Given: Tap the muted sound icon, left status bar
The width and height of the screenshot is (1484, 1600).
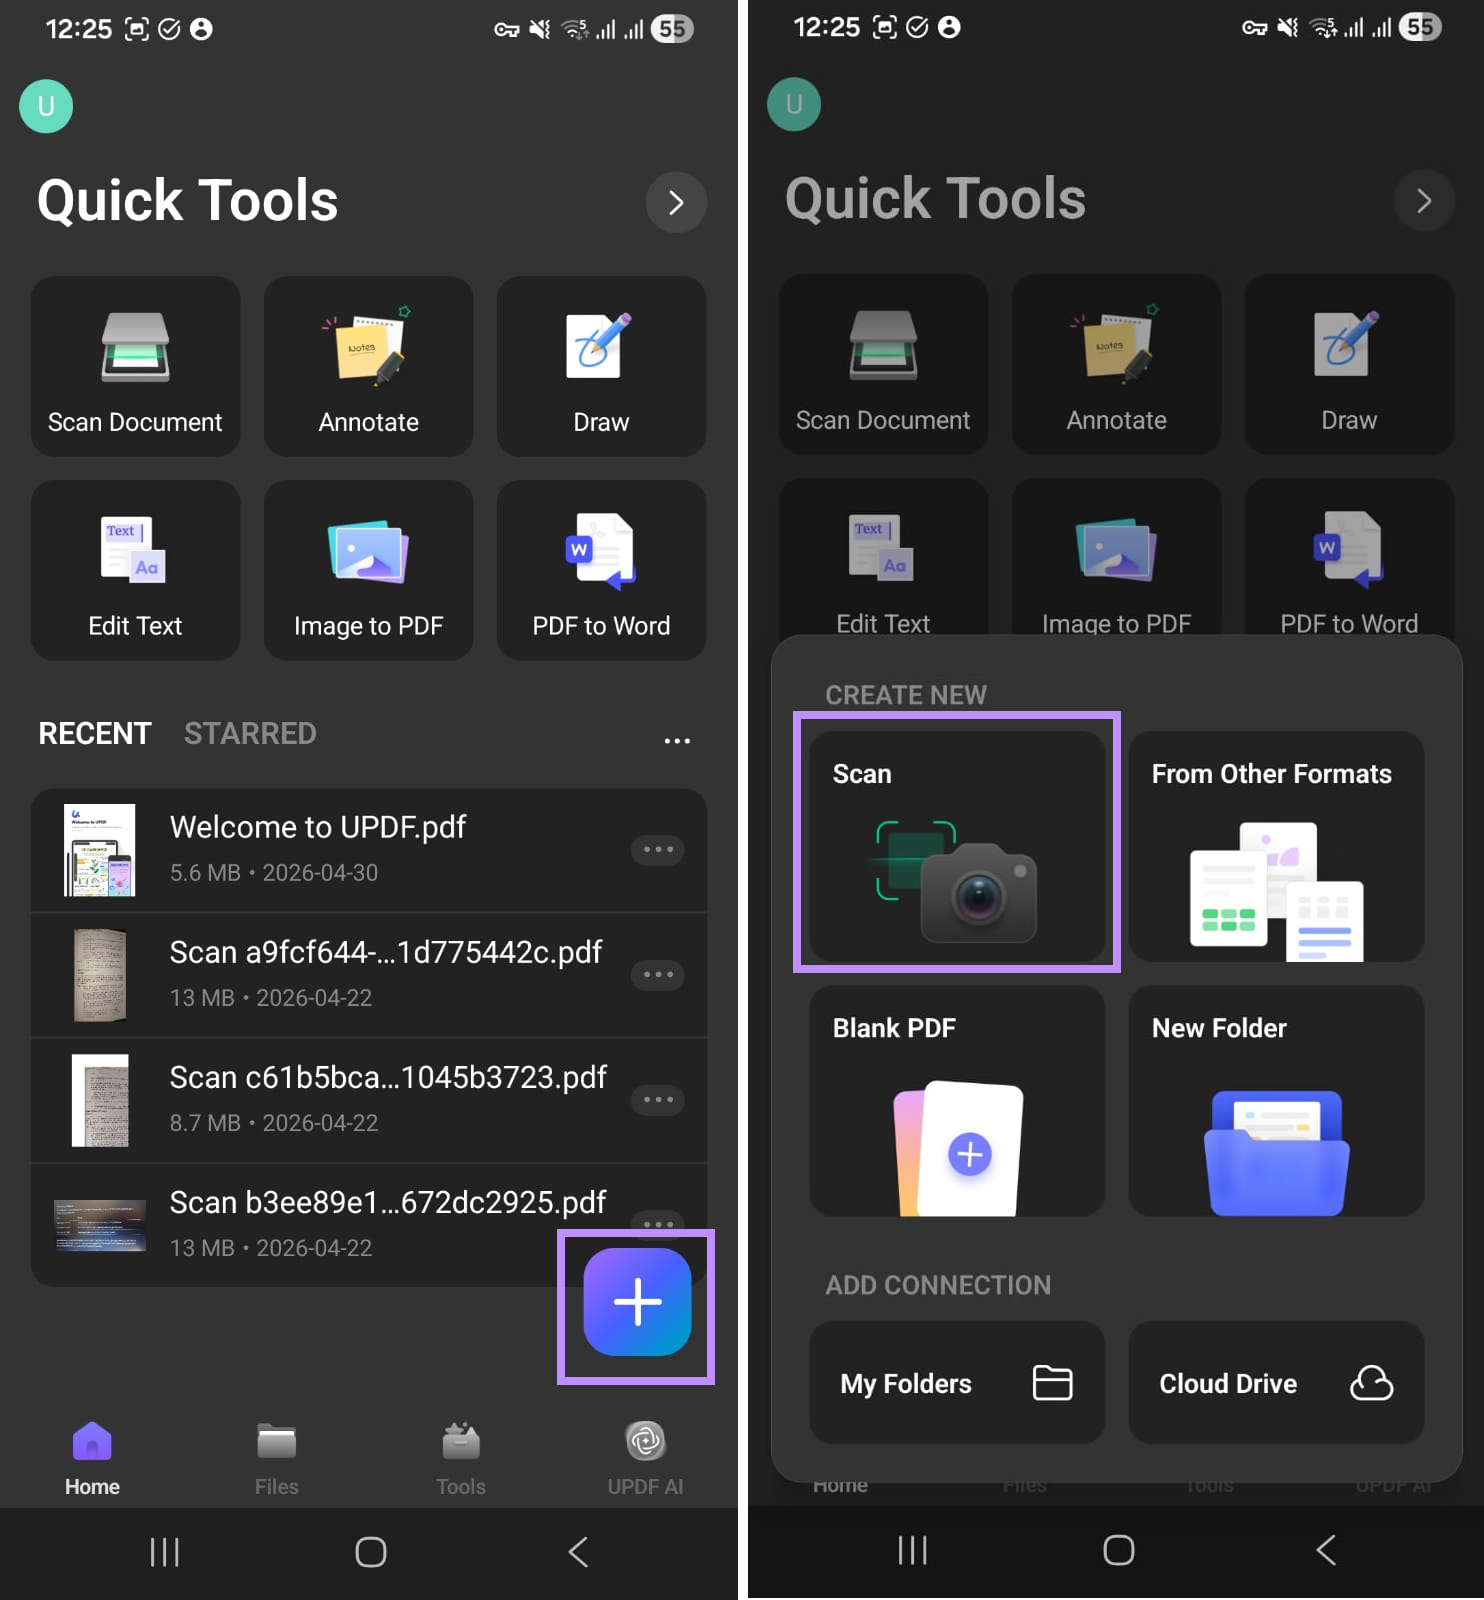Looking at the screenshot, I should coord(540,29).
